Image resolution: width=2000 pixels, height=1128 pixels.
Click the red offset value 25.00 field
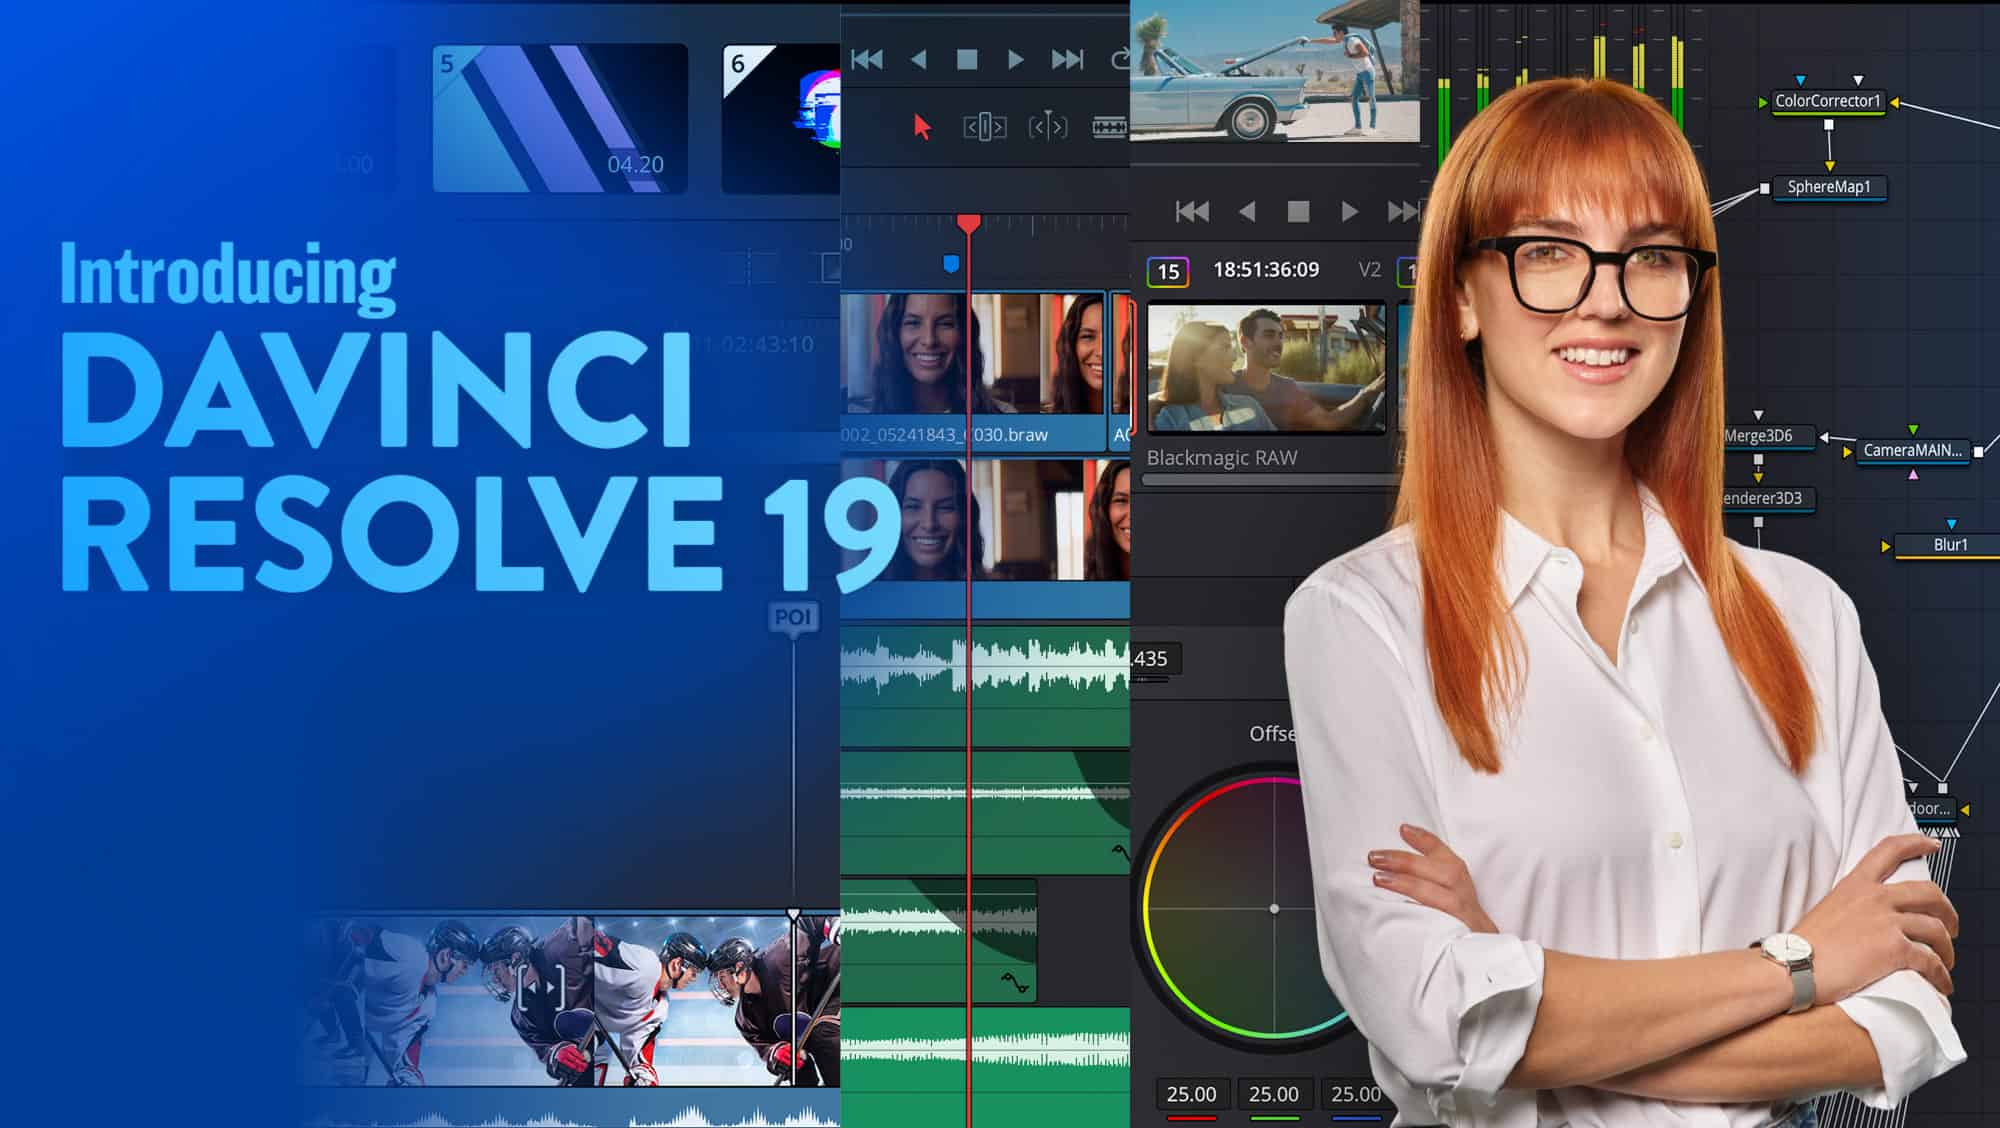pyautogui.click(x=1191, y=1094)
